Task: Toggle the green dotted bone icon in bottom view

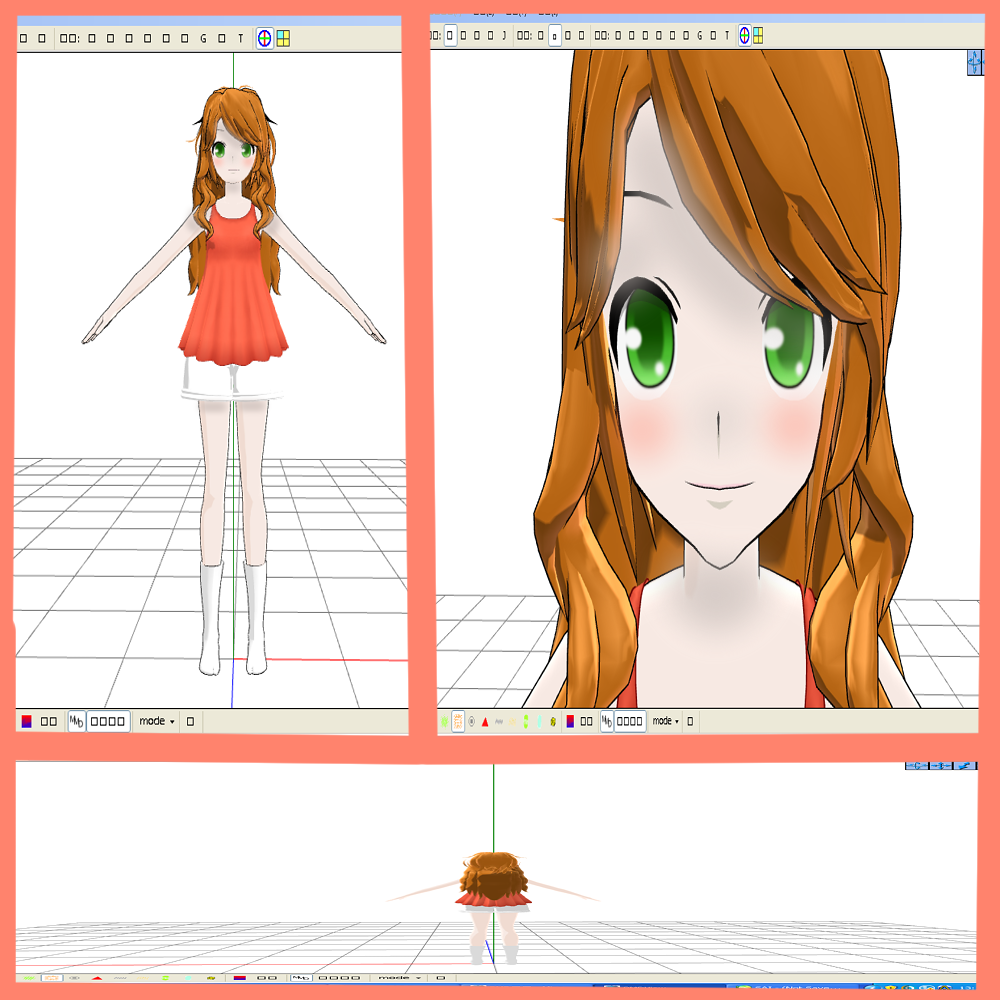Action: point(165,978)
